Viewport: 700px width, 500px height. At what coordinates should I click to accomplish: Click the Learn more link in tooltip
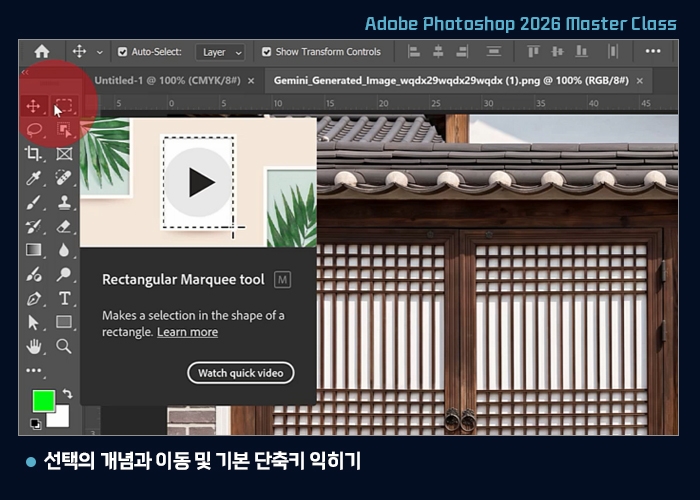pyautogui.click(x=188, y=332)
